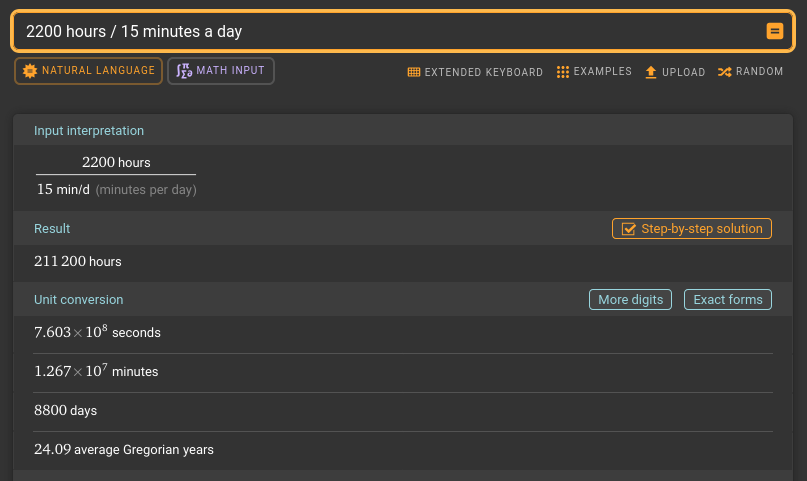Show More digits for unit conversions

click(x=630, y=299)
